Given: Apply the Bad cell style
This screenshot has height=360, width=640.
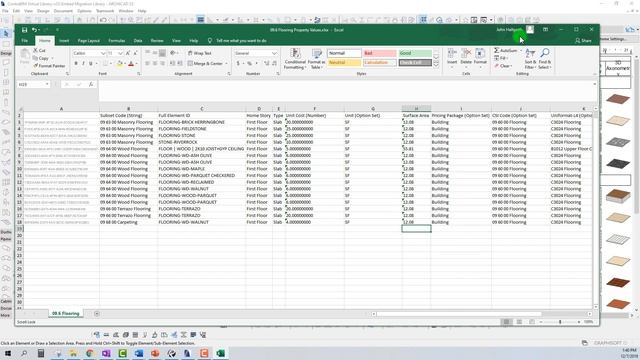Looking at the screenshot, I should coord(380,53).
